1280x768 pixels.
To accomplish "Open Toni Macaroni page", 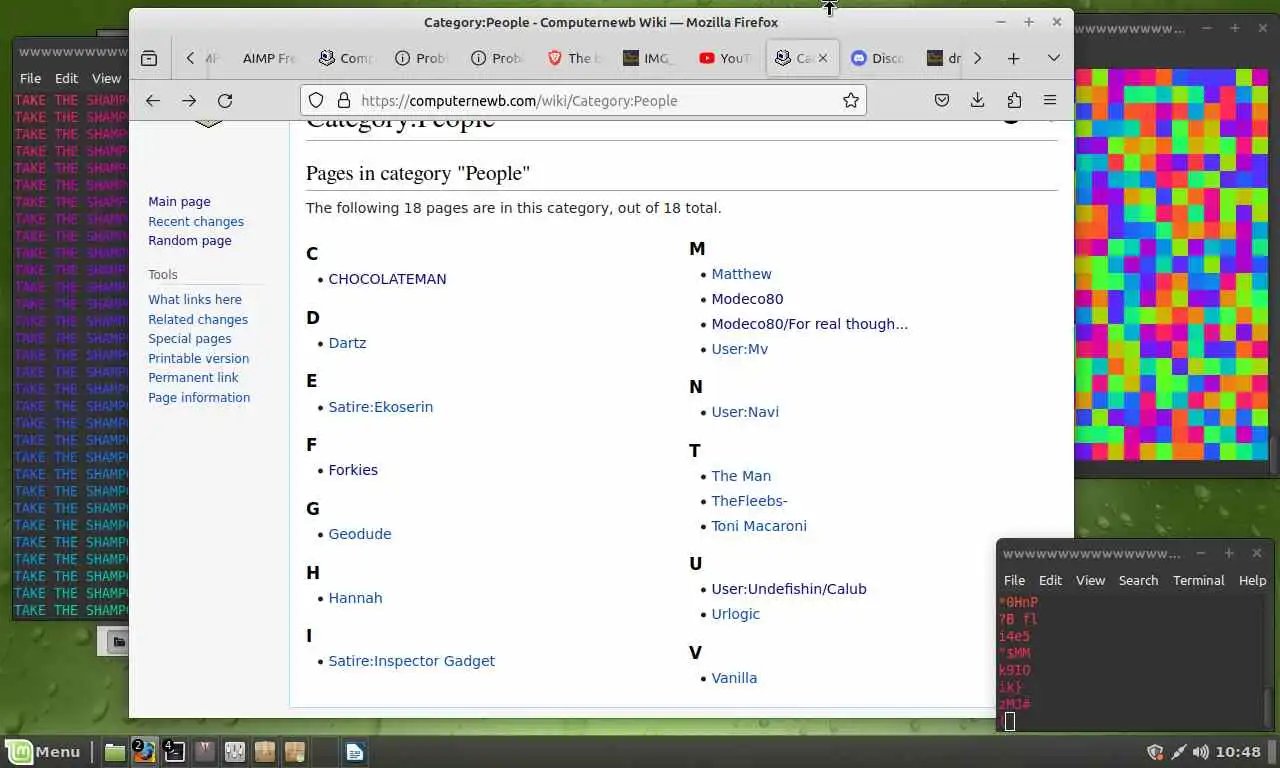I will click(x=759, y=526).
